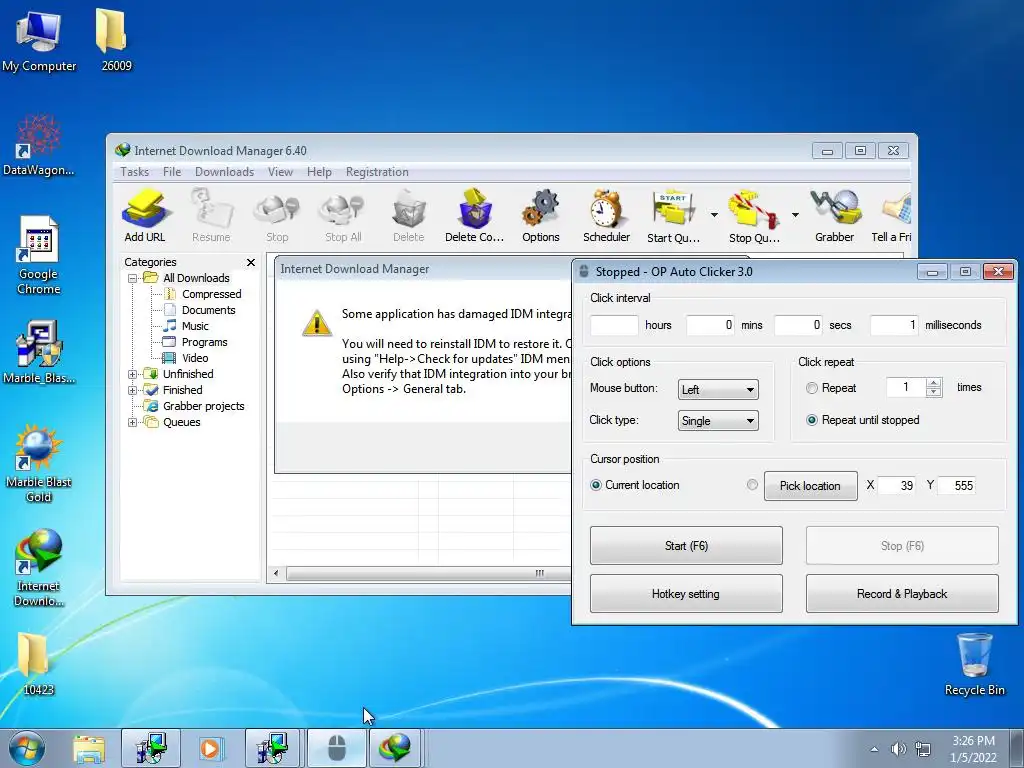Viewport: 1024px width, 768px height.
Task: Select the DataWagon desktop shortcut
Action: click(x=39, y=145)
